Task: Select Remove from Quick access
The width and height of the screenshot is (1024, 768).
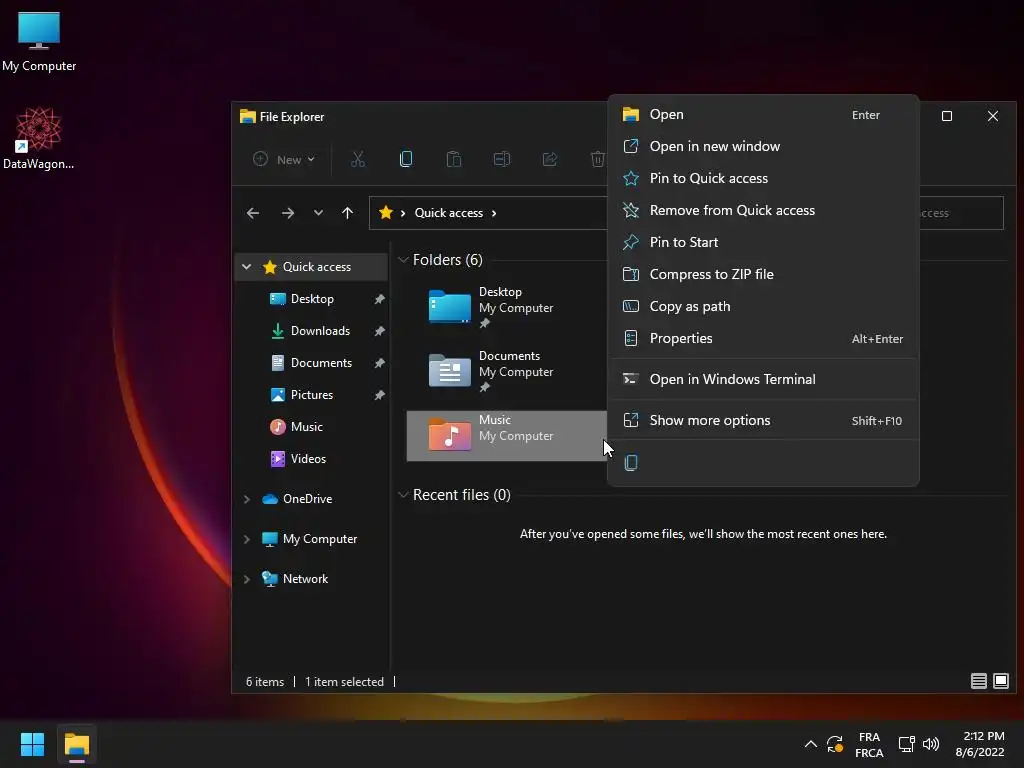Action: [763, 210]
